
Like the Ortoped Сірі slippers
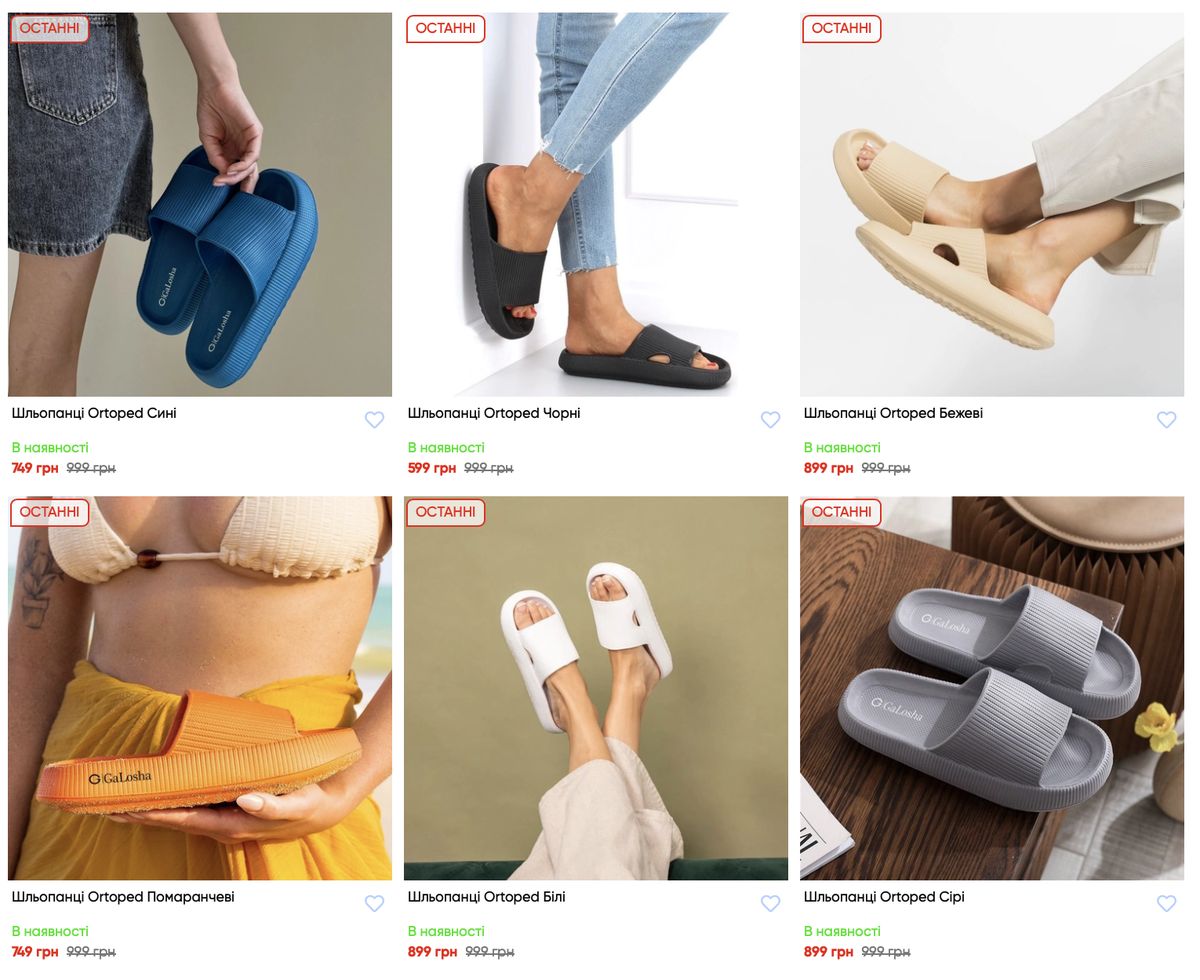[x=1166, y=904]
